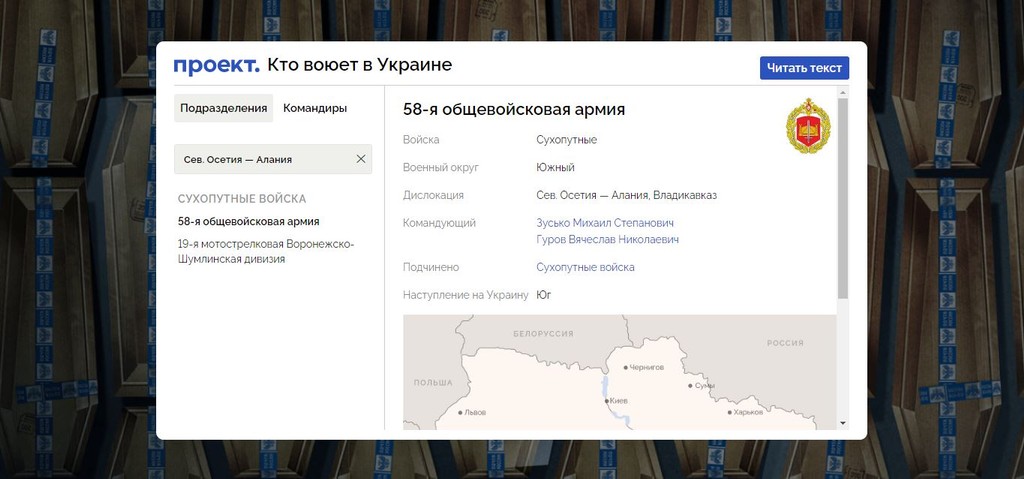Click the Военный округ label
This screenshot has width=1024, height=479.
pos(441,167)
